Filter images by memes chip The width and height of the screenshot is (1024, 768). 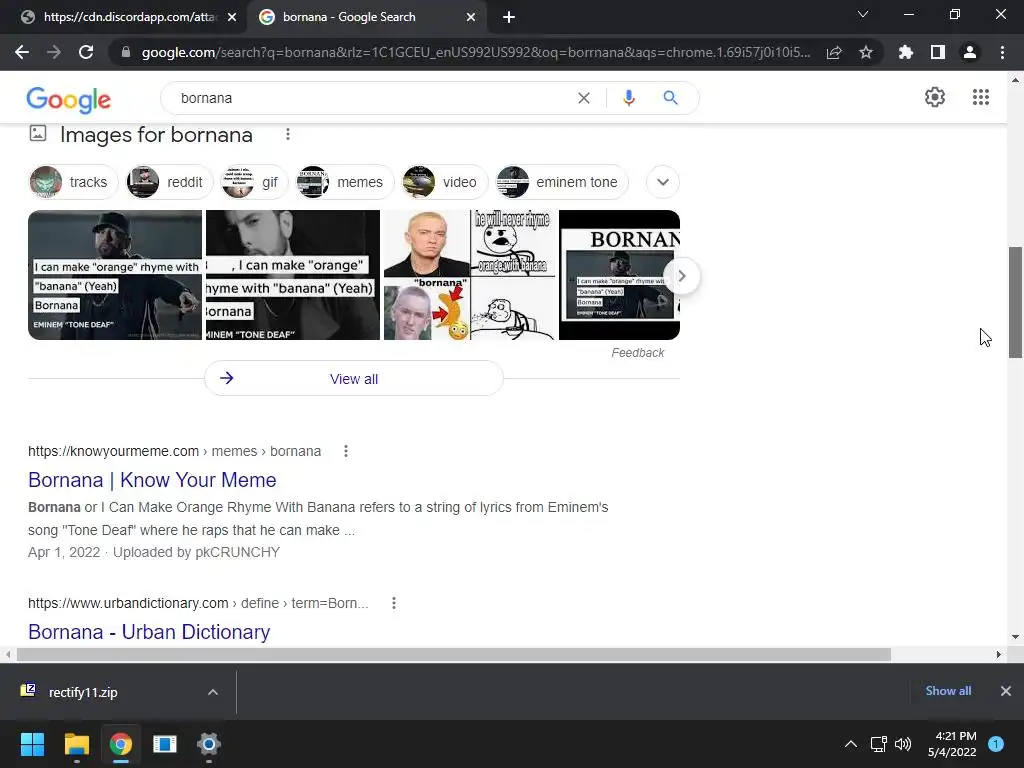click(x=345, y=182)
